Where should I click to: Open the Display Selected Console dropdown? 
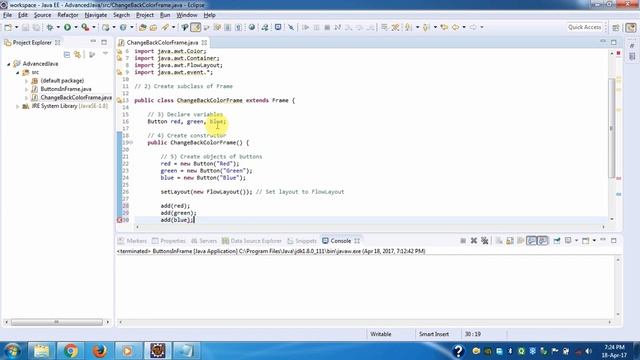point(576,241)
